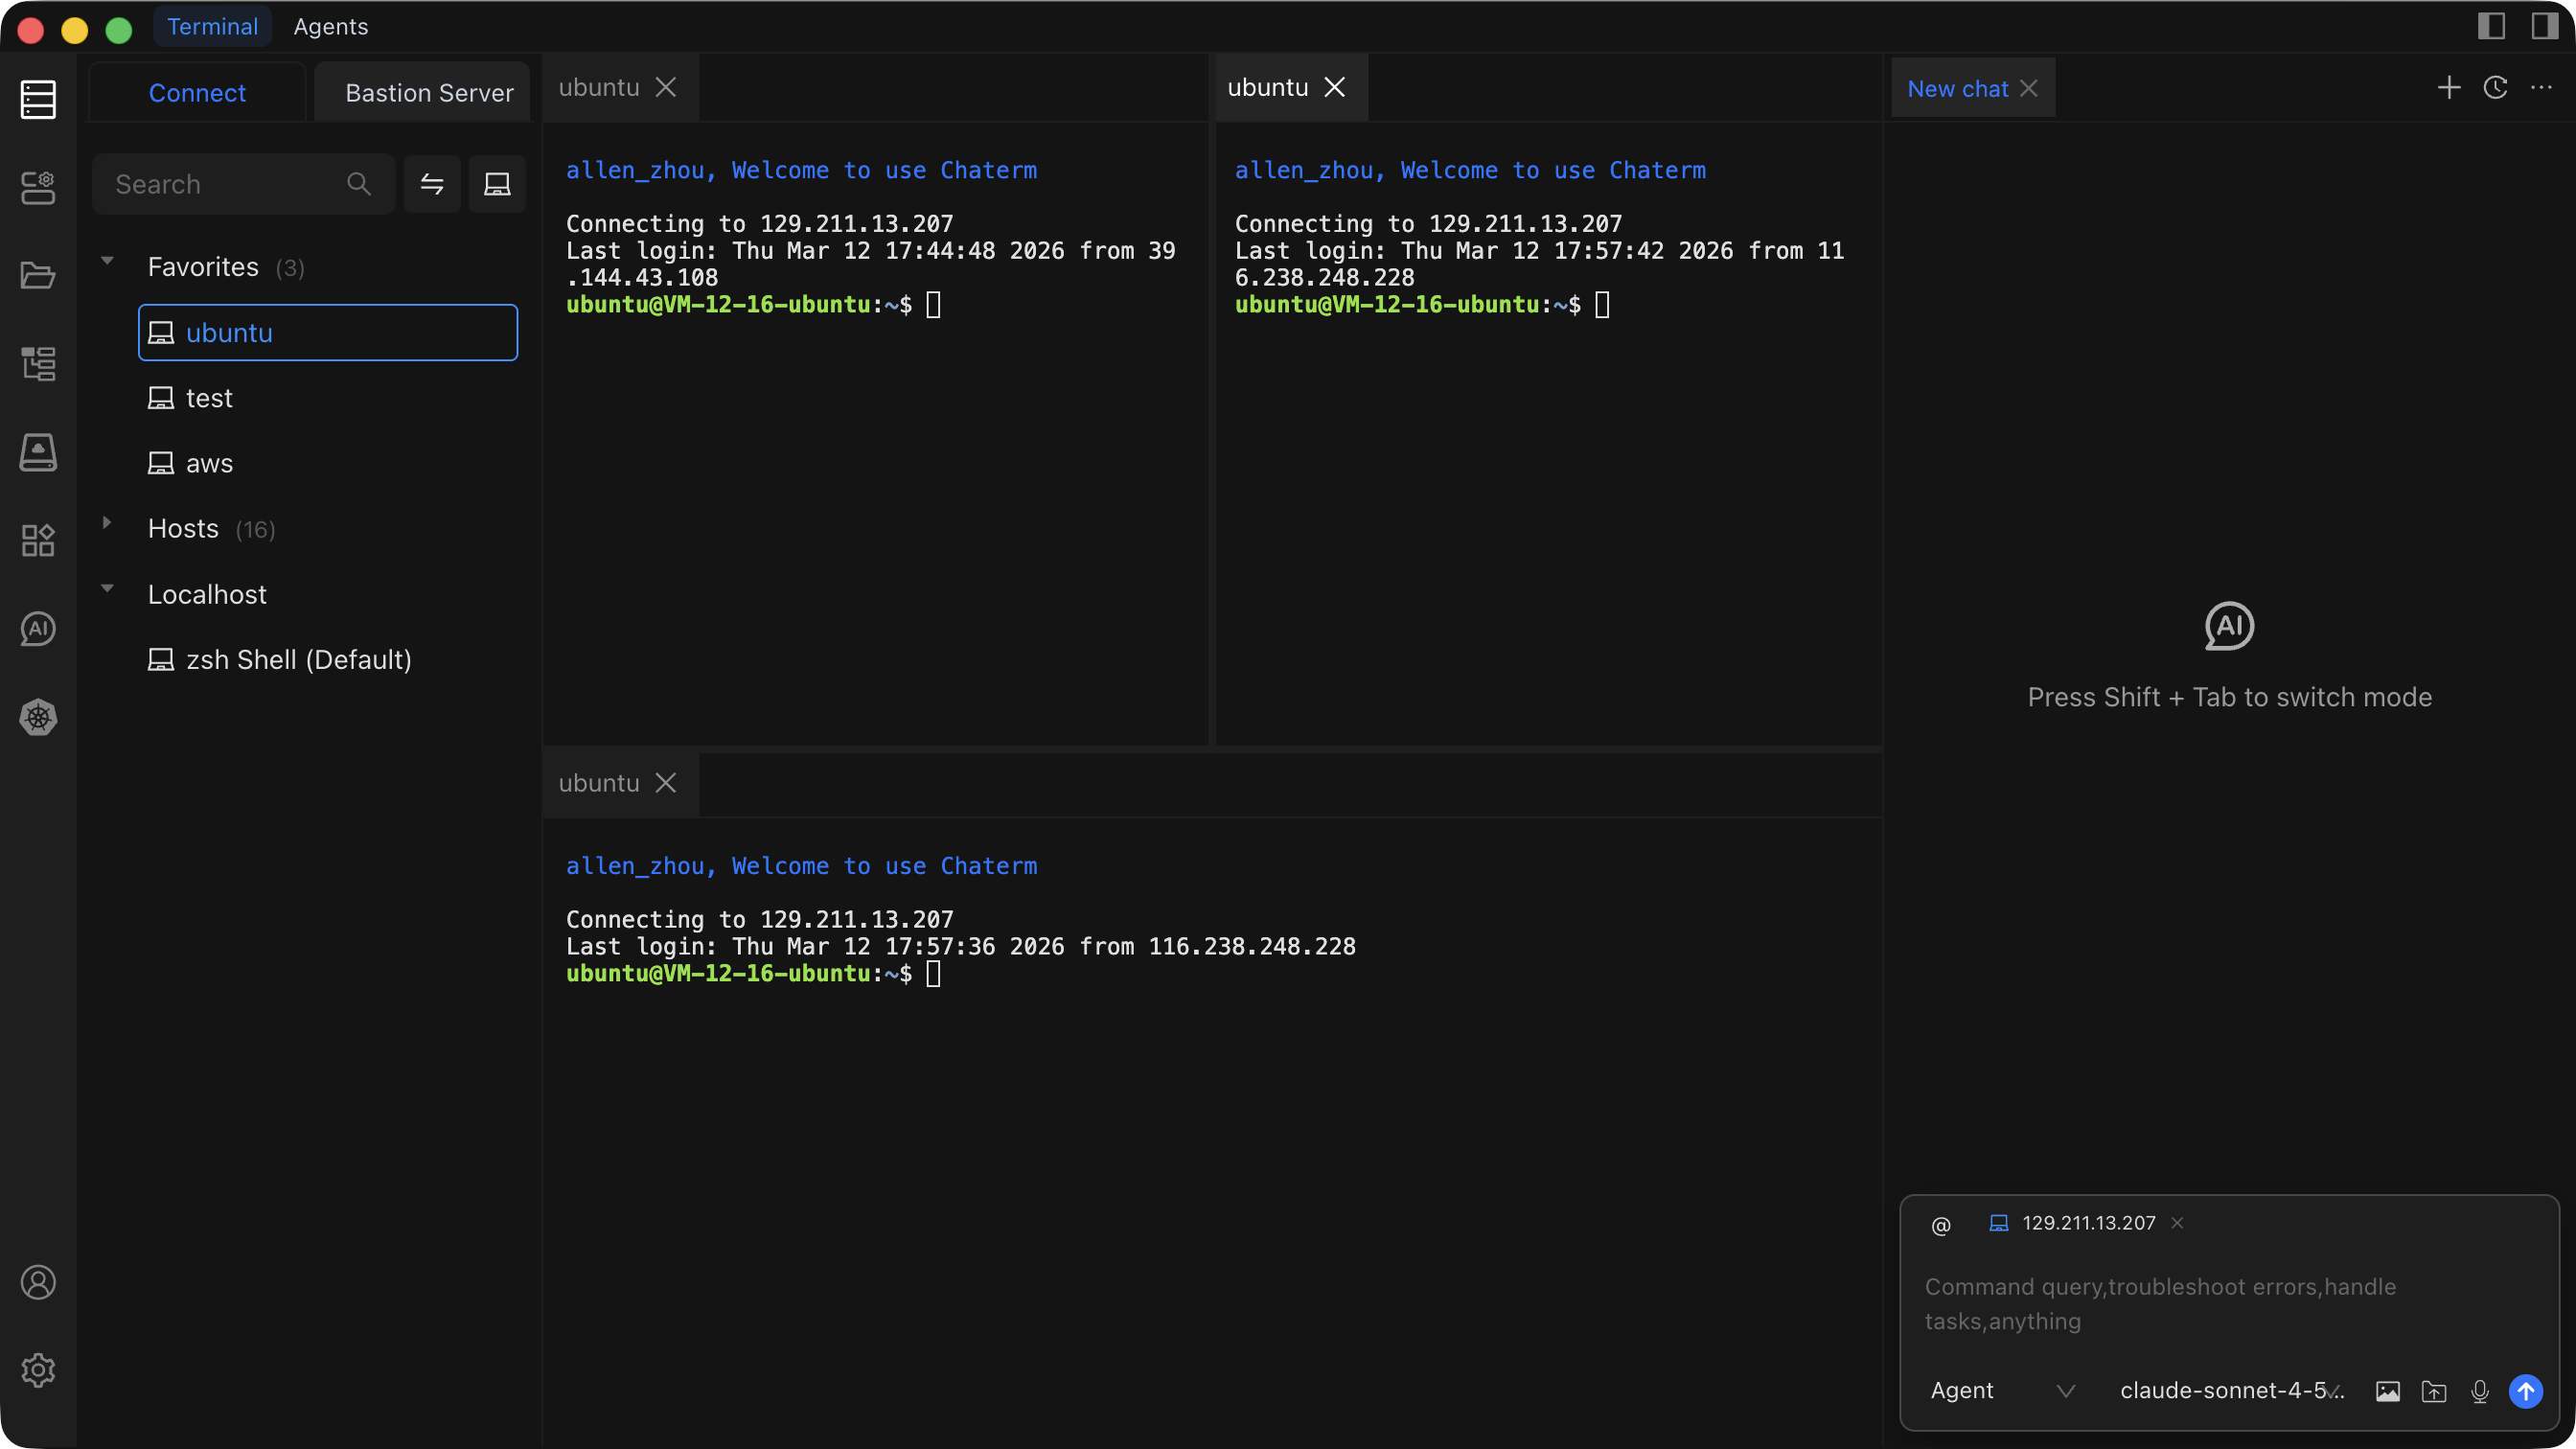Viewport: 2576px width, 1449px height.
Task: Toggle the left sidebar panel layout icon
Action: (2491, 26)
